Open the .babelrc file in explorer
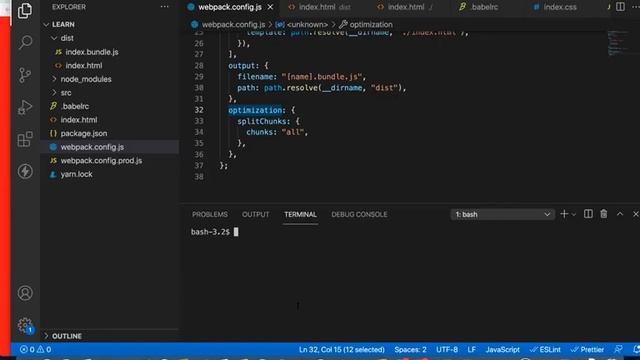This screenshot has height=360, width=640. pos(75,106)
